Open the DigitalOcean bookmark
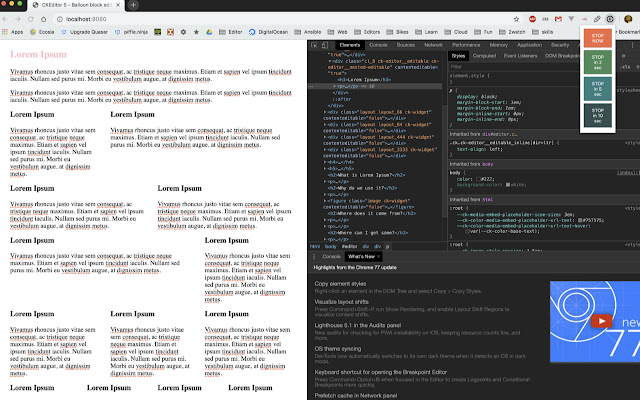The height and width of the screenshot is (400, 640). pyautogui.click(x=268, y=32)
